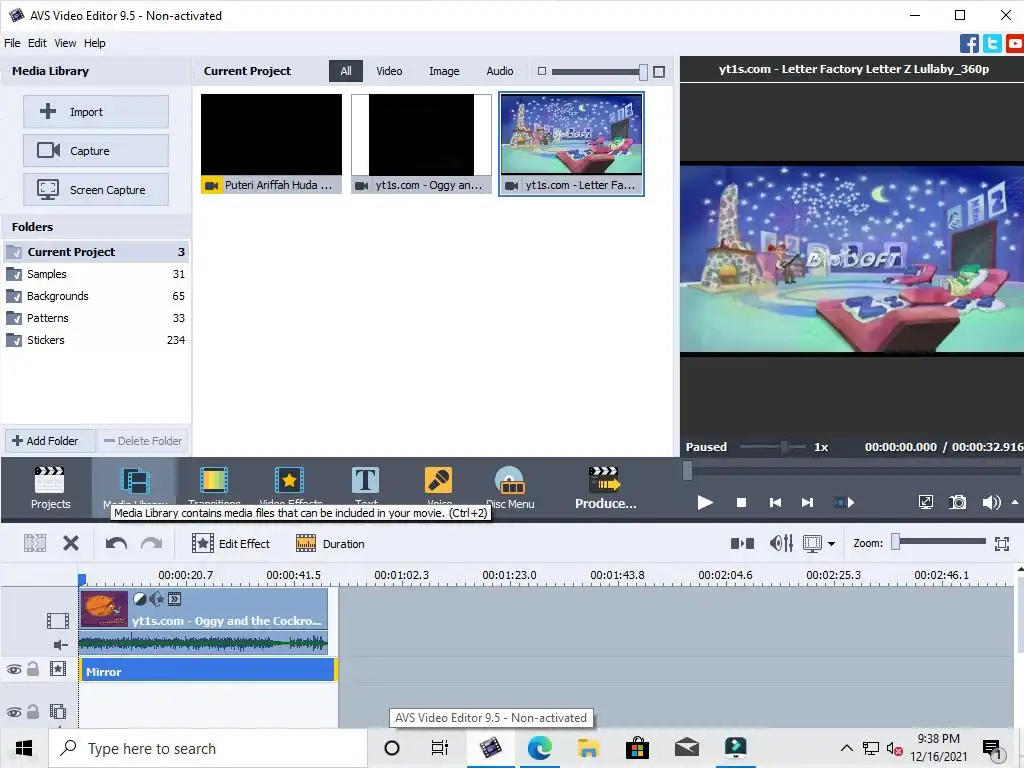Image resolution: width=1024 pixels, height=768 pixels.
Task: Click the next scene button
Action: point(844,502)
